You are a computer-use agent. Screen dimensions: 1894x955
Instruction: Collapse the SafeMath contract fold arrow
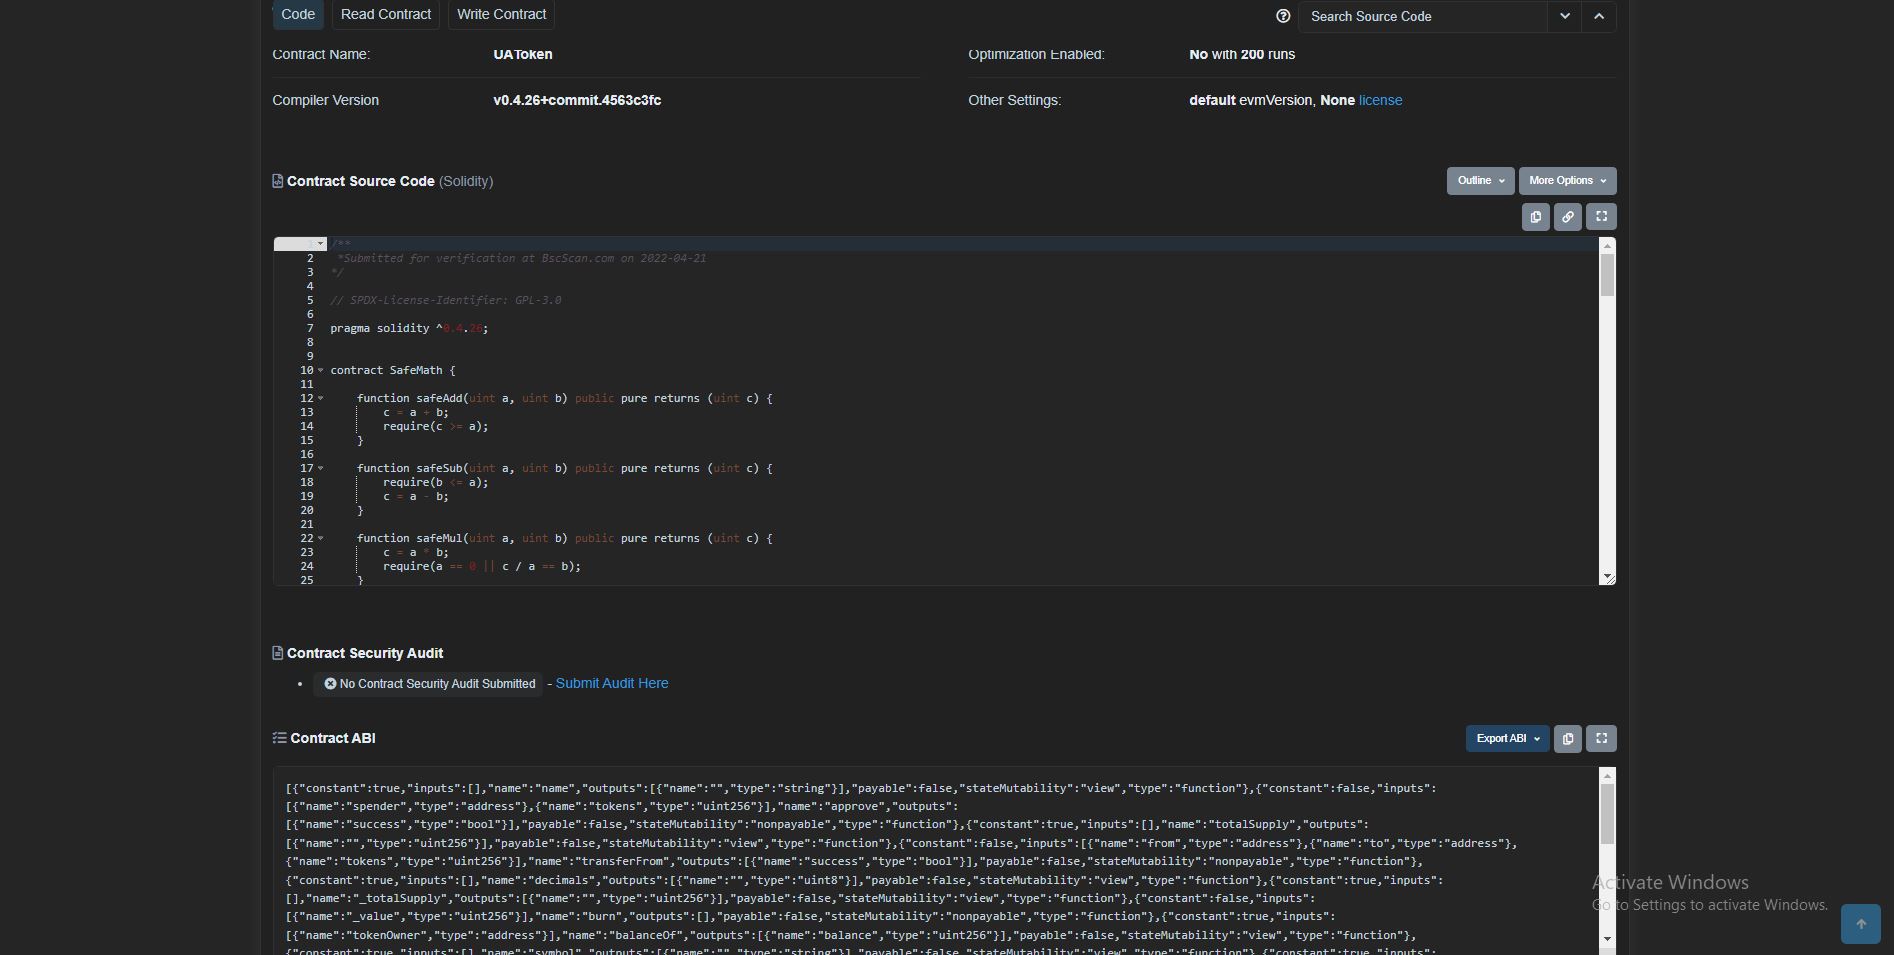[320, 370]
